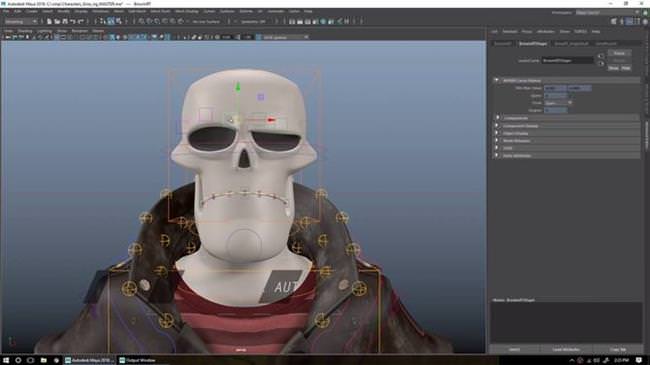Viewport: 650px width, 365px height.
Task: Click the output connection arrow below the input arrow
Action: click(x=601, y=63)
